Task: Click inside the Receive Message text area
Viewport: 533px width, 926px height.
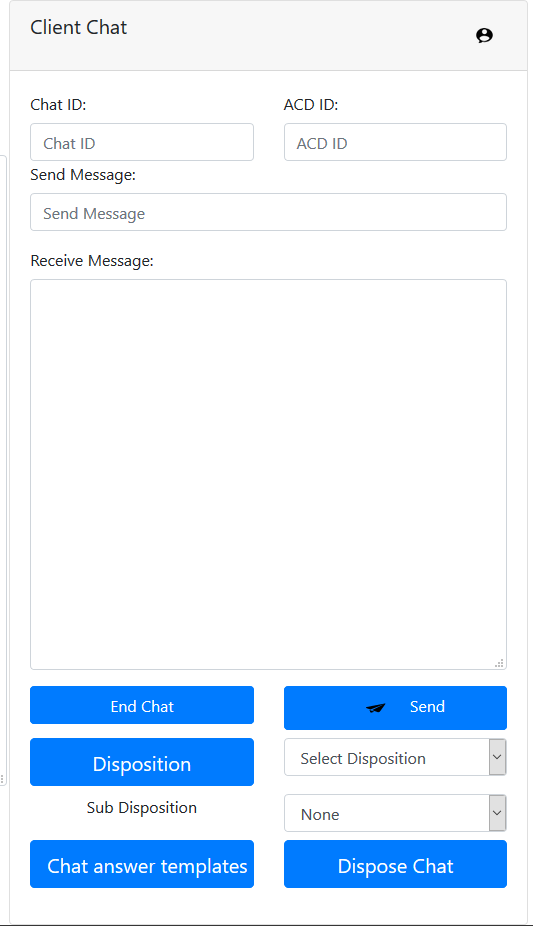Action: pyautogui.click(x=268, y=474)
